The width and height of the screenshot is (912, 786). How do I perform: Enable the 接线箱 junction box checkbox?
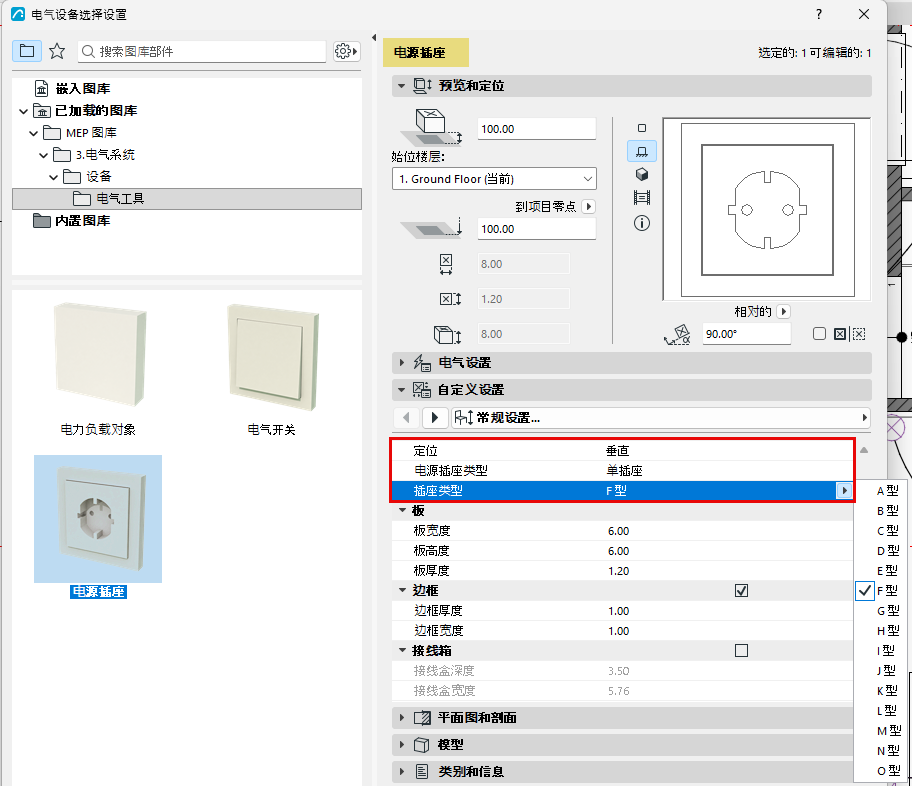pyautogui.click(x=742, y=650)
